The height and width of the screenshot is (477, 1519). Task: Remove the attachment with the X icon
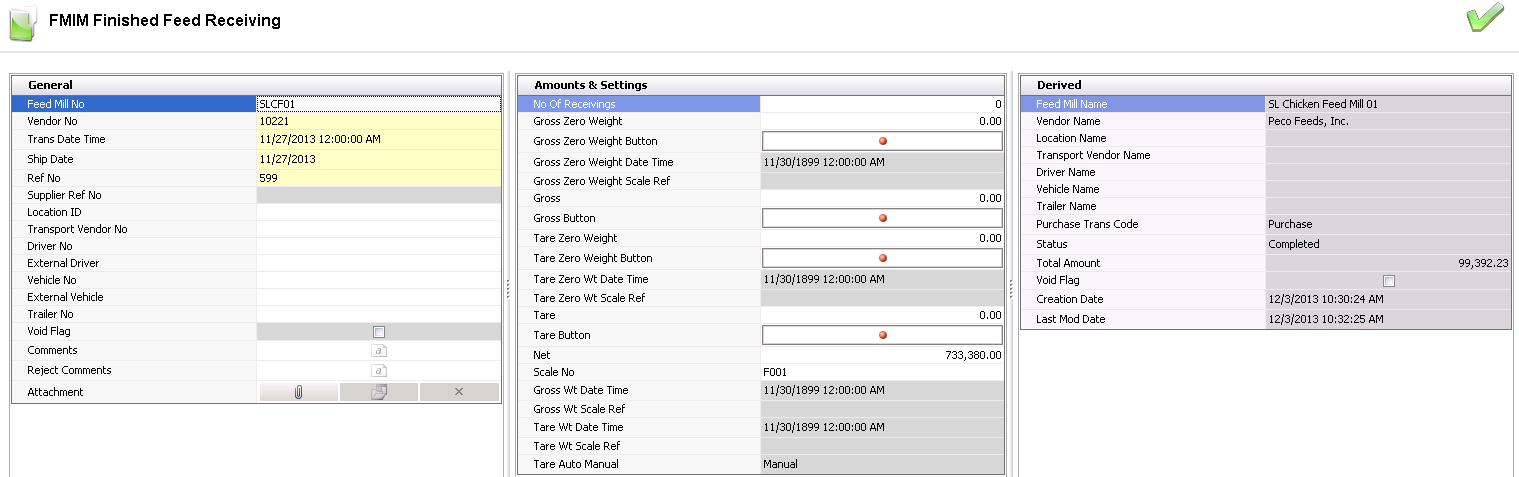click(x=459, y=392)
